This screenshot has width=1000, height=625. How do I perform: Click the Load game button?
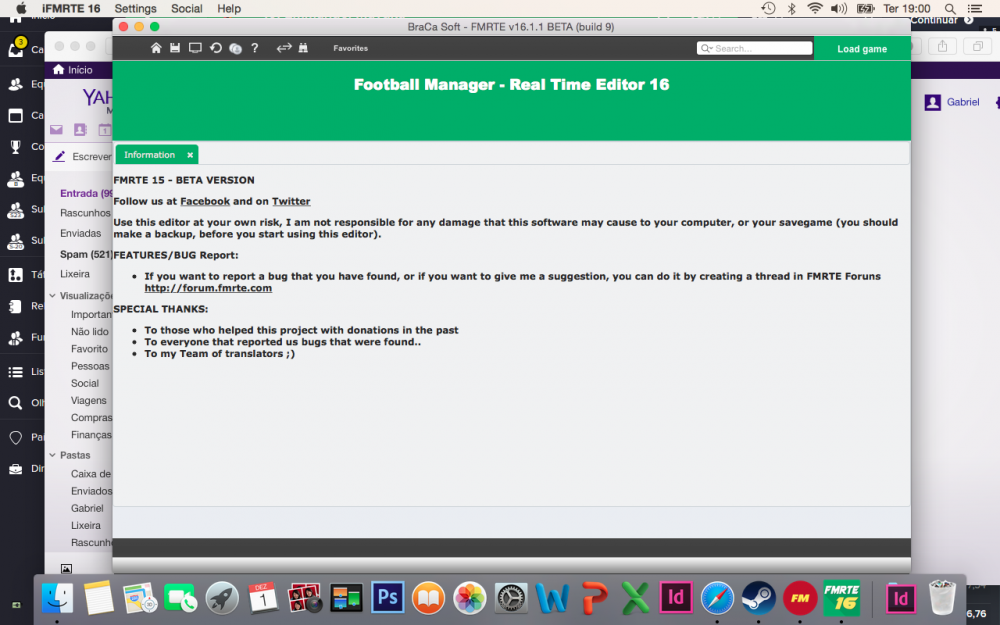coord(862,48)
